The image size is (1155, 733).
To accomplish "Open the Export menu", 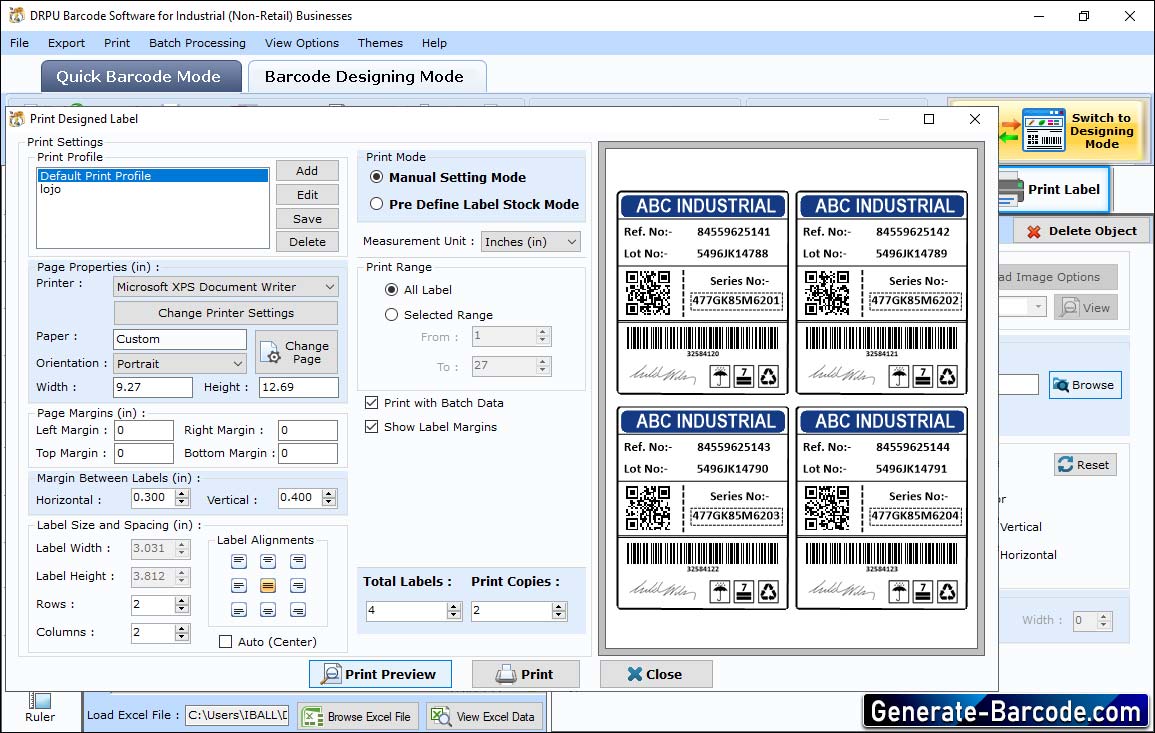I will click(x=66, y=43).
